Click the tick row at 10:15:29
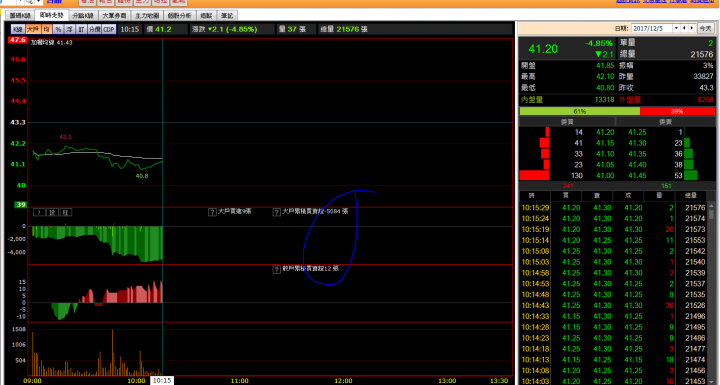The width and height of the screenshot is (720, 385). 614,208
